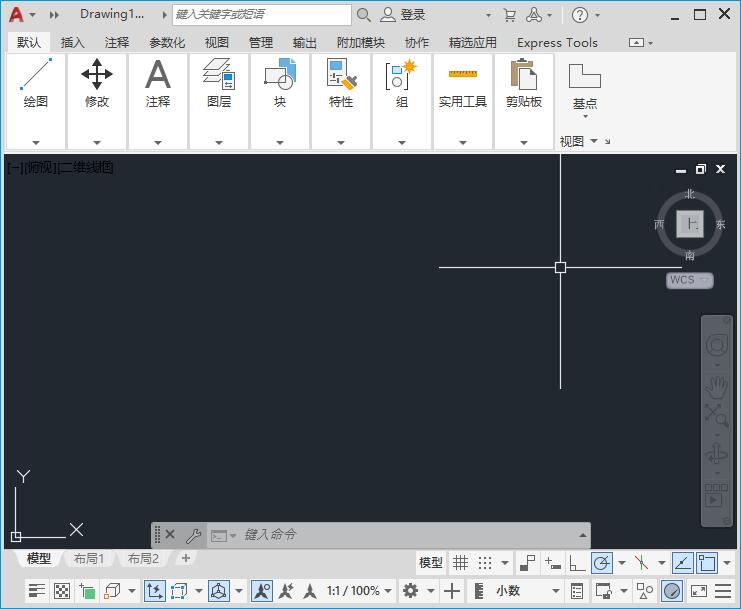Image resolution: width=741 pixels, height=609 pixels.
Task: Toggle dynamic input
Action: 552,563
